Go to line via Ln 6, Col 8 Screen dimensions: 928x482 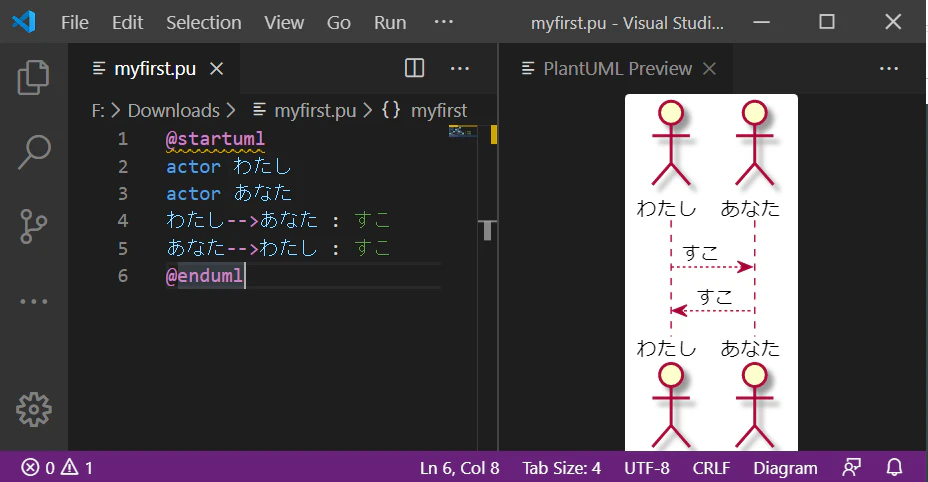459,468
